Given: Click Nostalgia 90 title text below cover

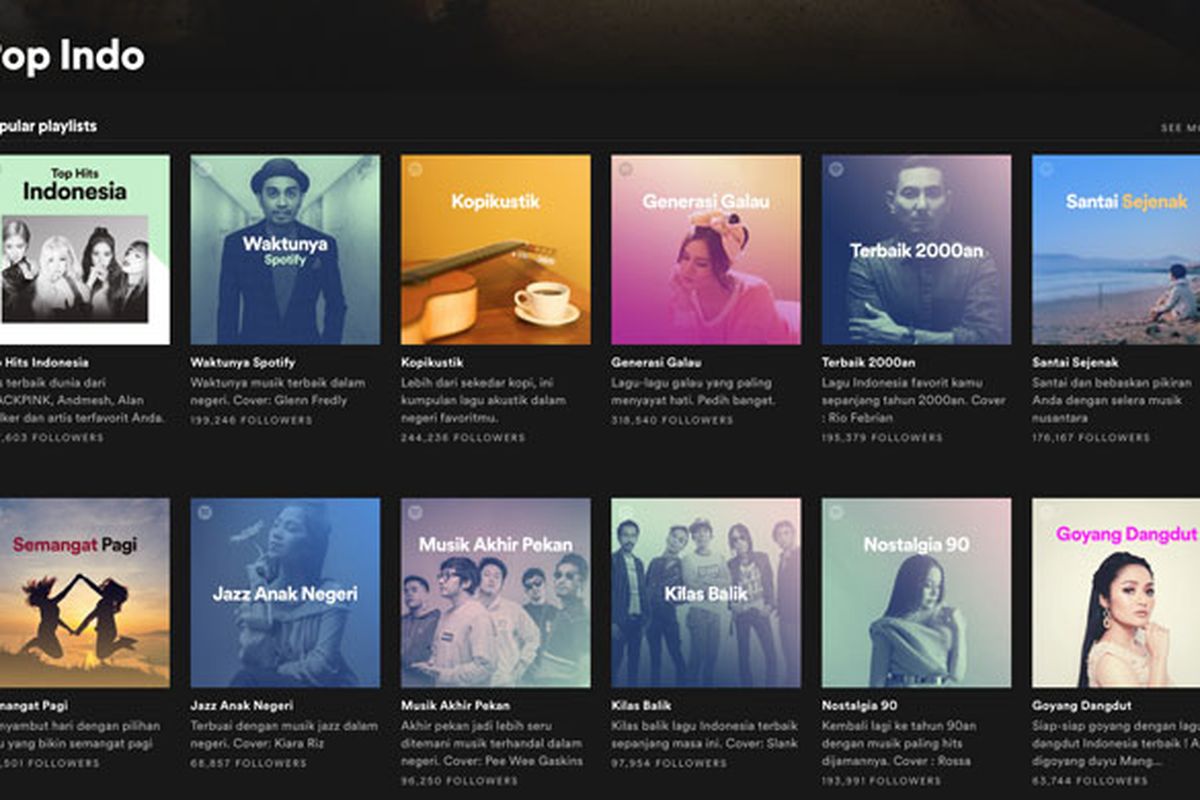Looking at the screenshot, I should pos(860,705).
